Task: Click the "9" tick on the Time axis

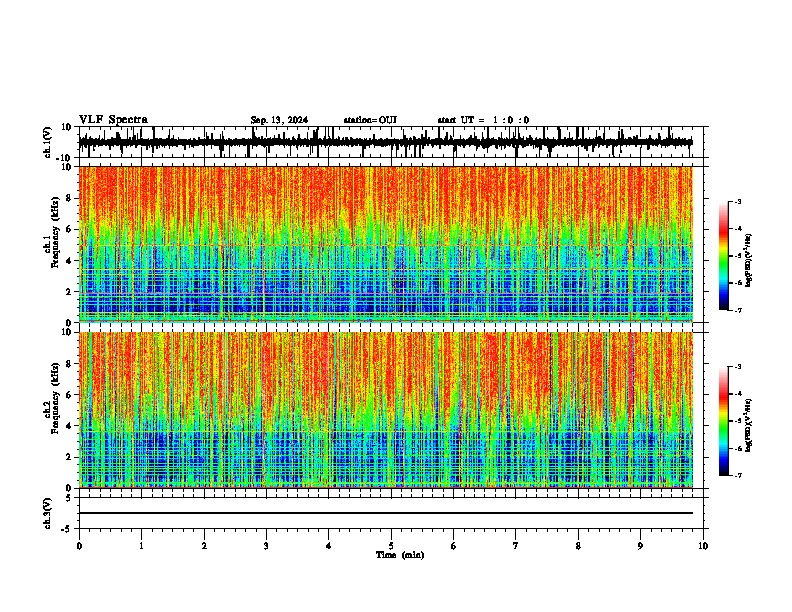Action: point(640,546)
